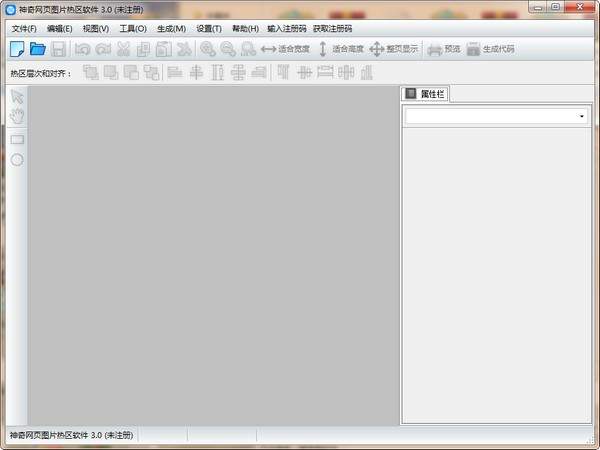Open the 设置(T) menu
The width and height of the screenshot is (600, 450).
pos(209,29)
